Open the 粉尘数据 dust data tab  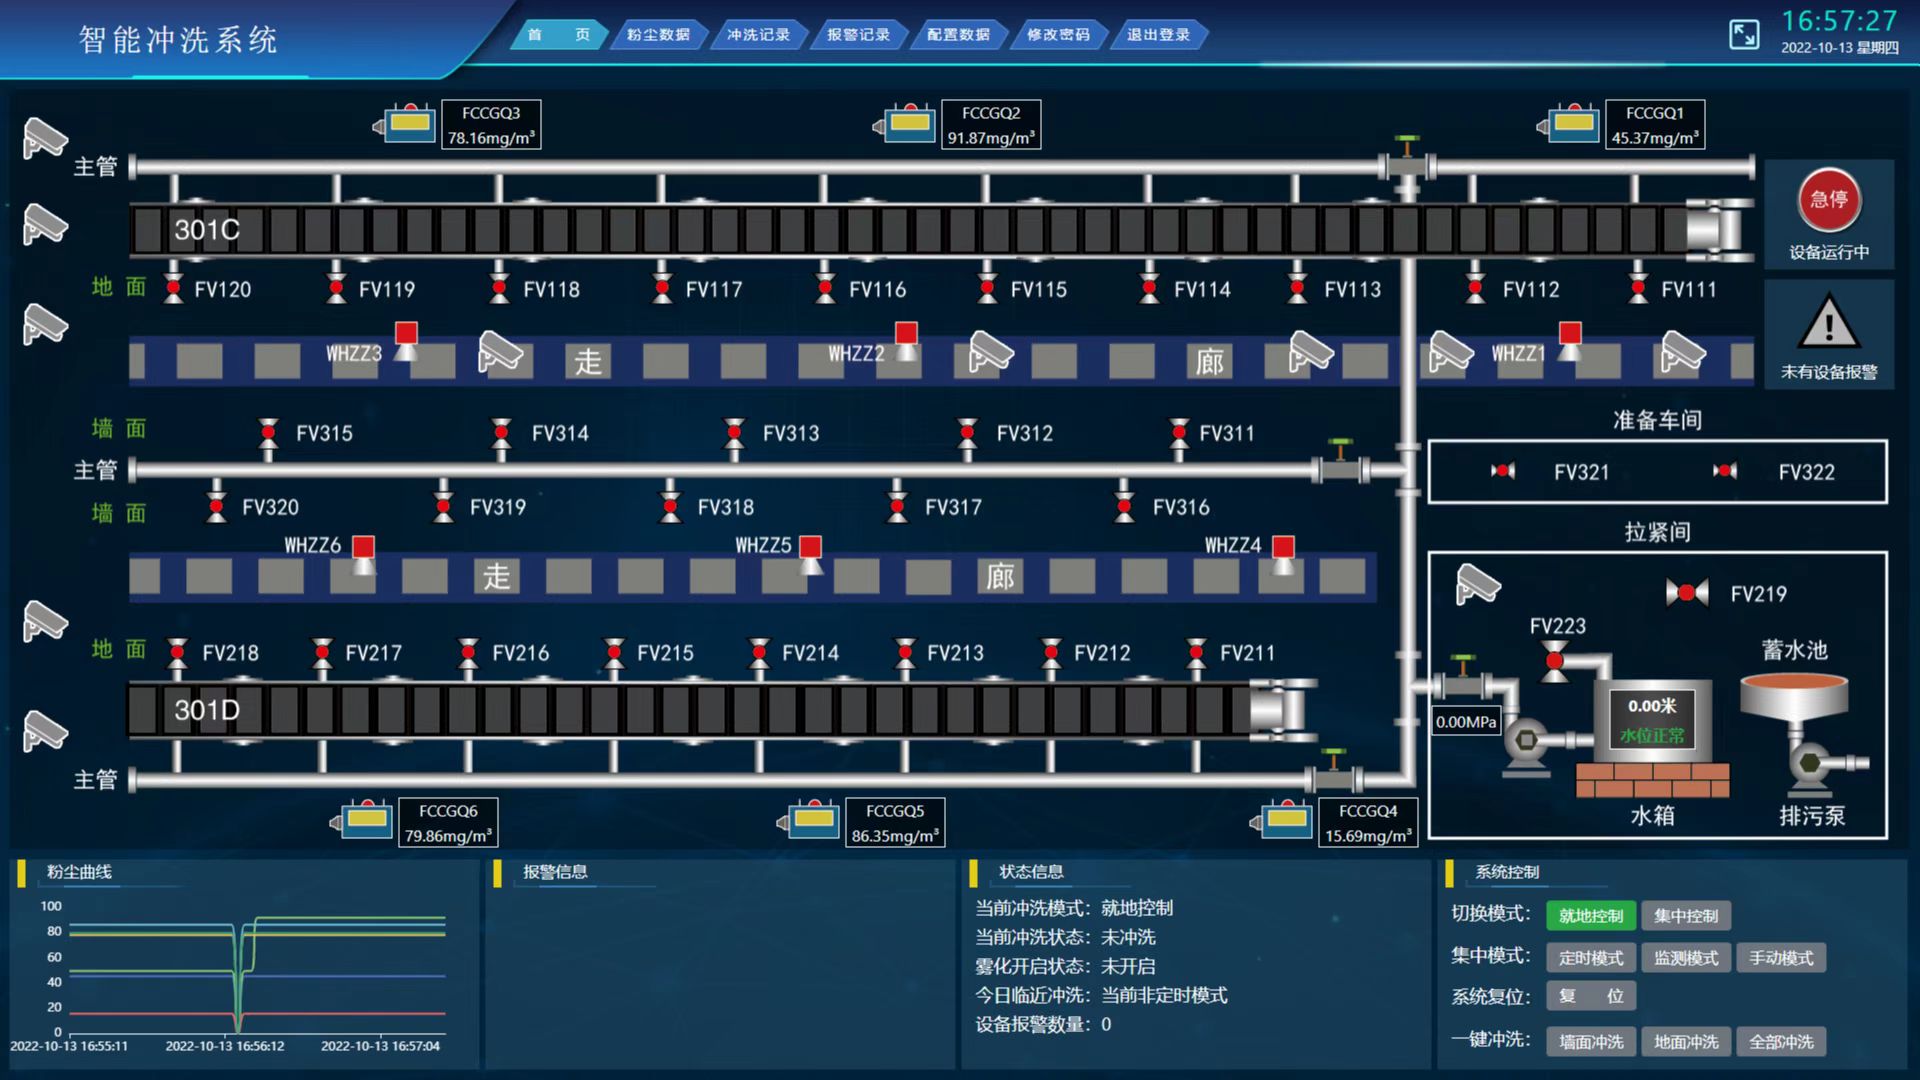[658, 35]
